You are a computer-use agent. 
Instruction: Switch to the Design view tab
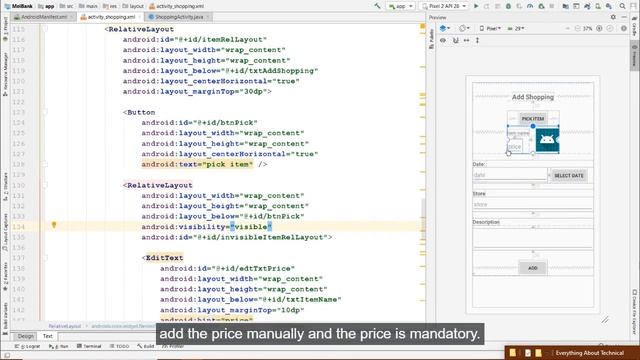tap(25, 336)
